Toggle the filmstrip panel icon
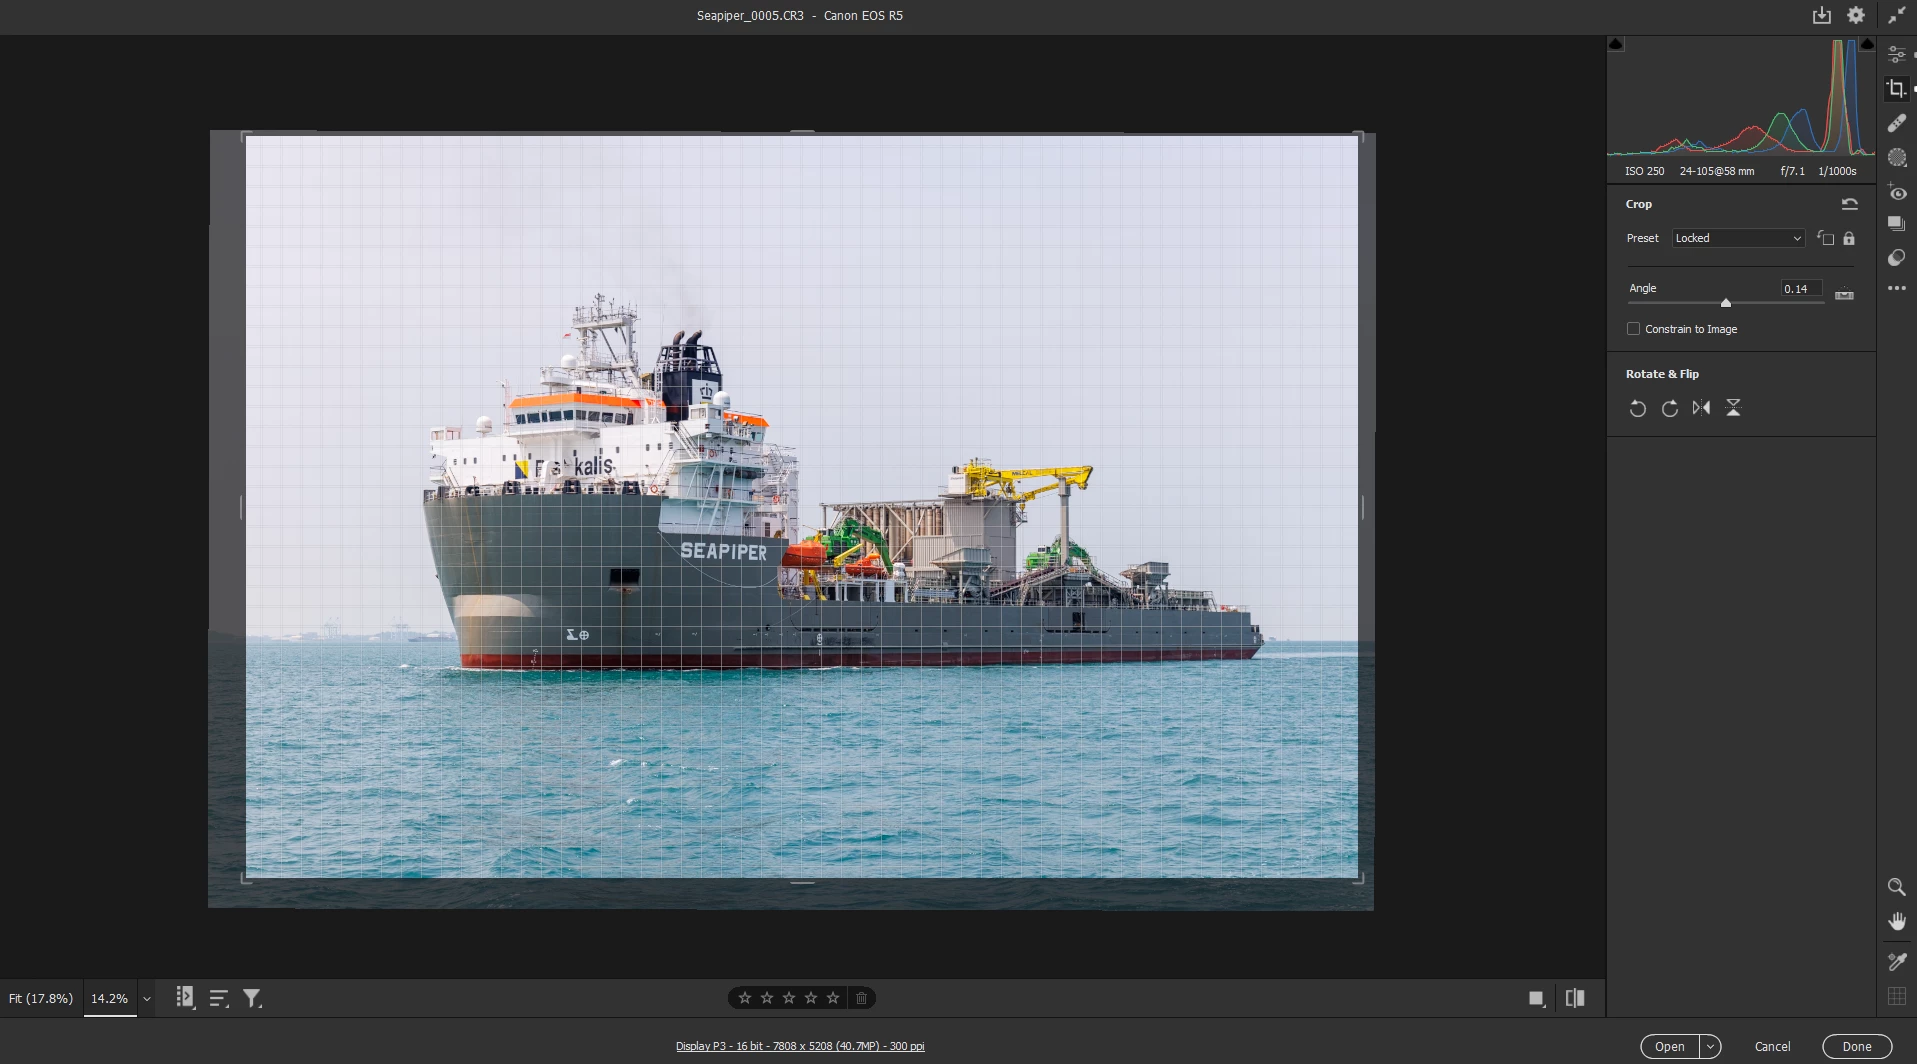1917x1064 pixels. click(x=185, y=997)
